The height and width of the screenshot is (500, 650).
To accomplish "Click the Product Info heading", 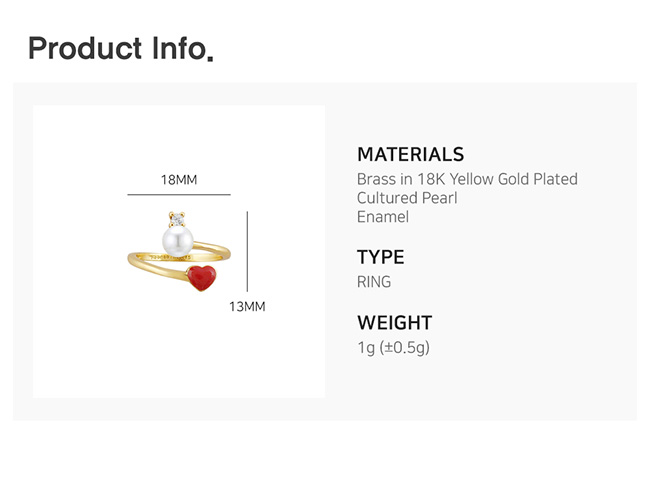I will [x=116, y=48].
